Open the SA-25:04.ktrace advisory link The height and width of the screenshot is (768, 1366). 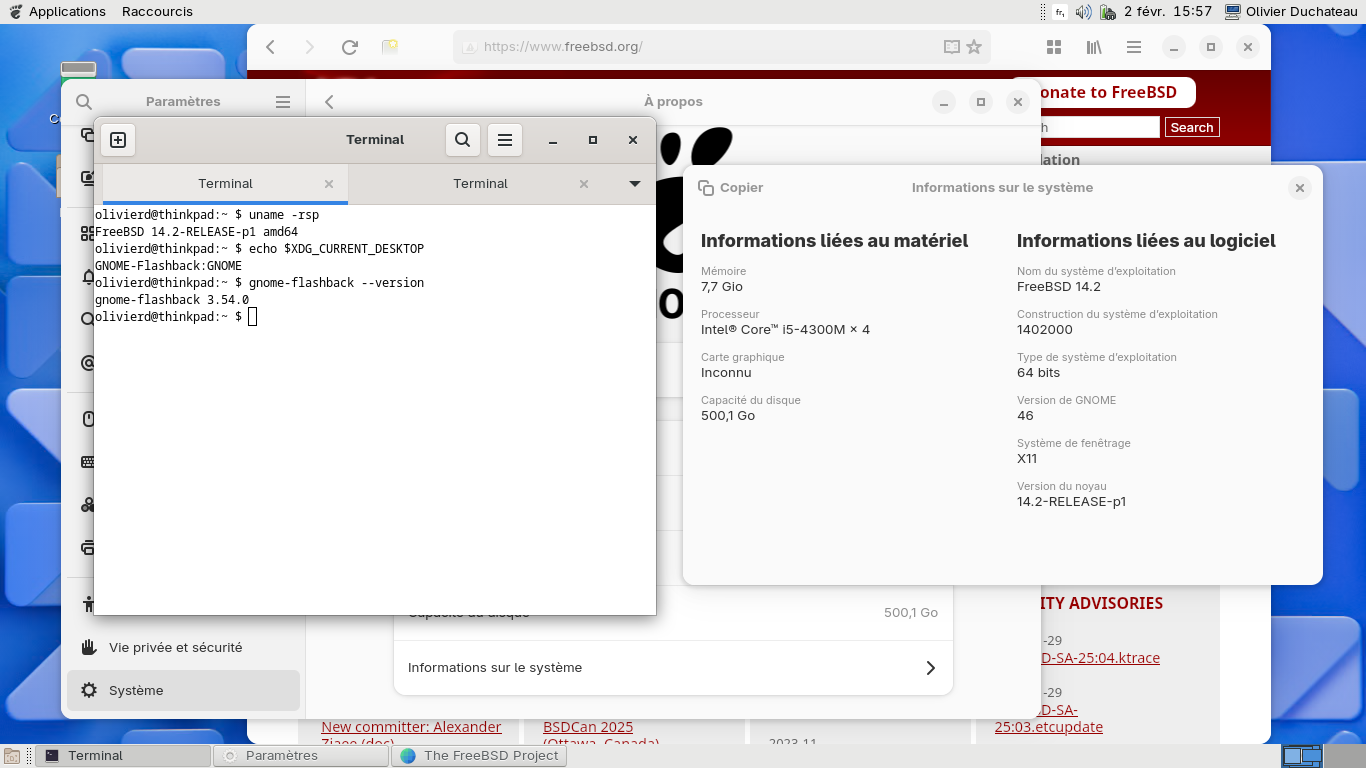(1100, 658)
